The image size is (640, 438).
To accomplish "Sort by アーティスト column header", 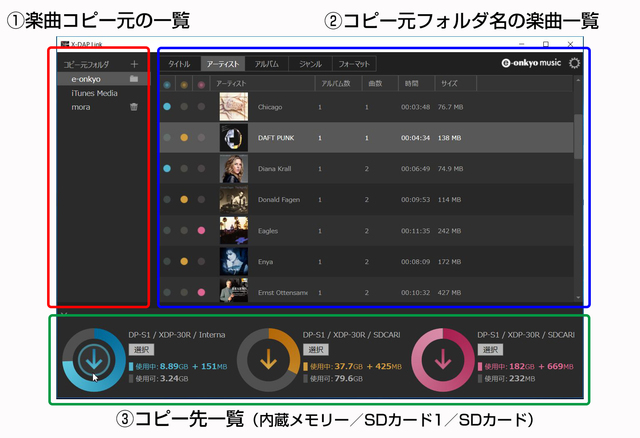I will point(262,83).
